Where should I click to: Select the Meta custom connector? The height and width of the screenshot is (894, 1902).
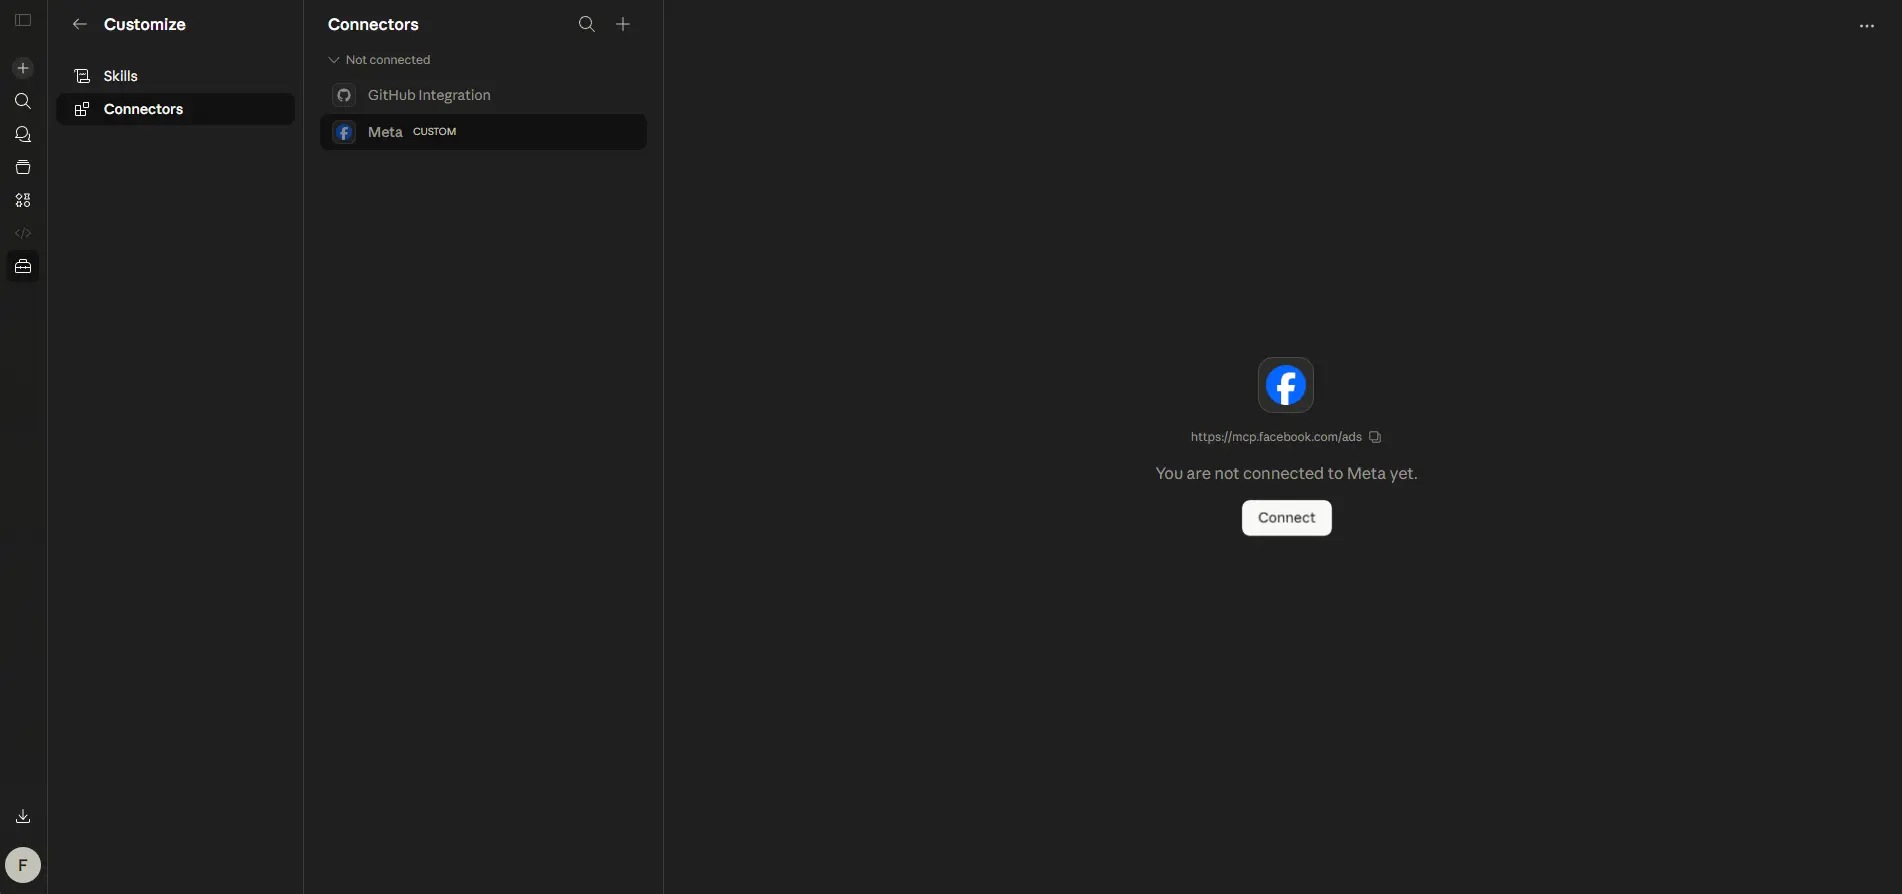coord(483,132)
